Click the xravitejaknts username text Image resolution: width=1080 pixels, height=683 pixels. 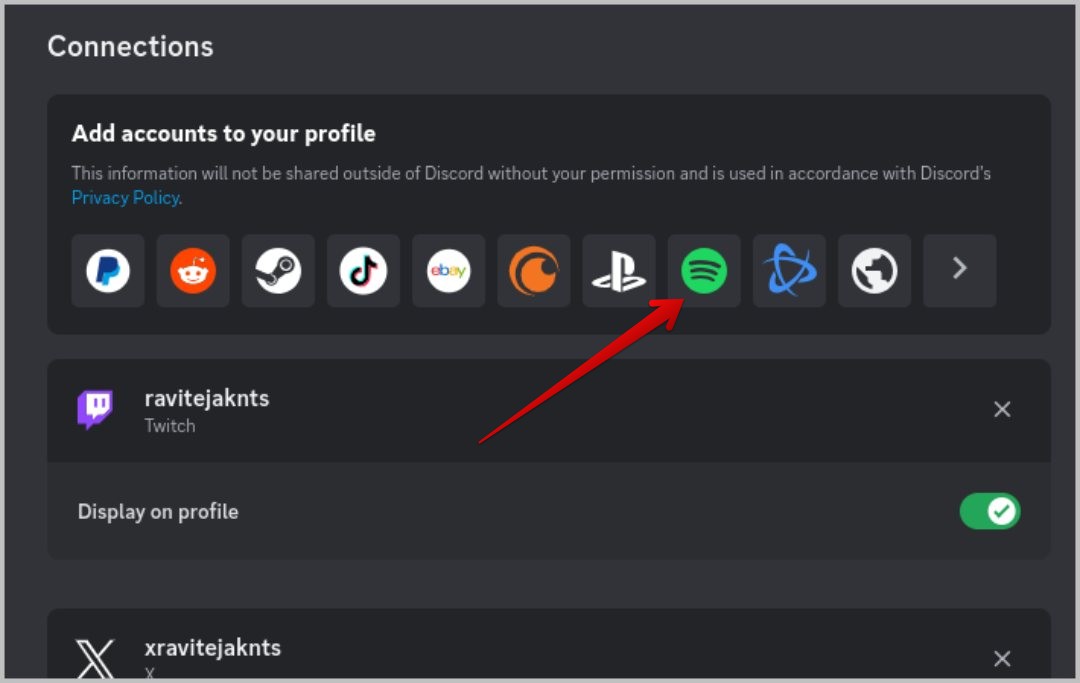click(213, 648)
